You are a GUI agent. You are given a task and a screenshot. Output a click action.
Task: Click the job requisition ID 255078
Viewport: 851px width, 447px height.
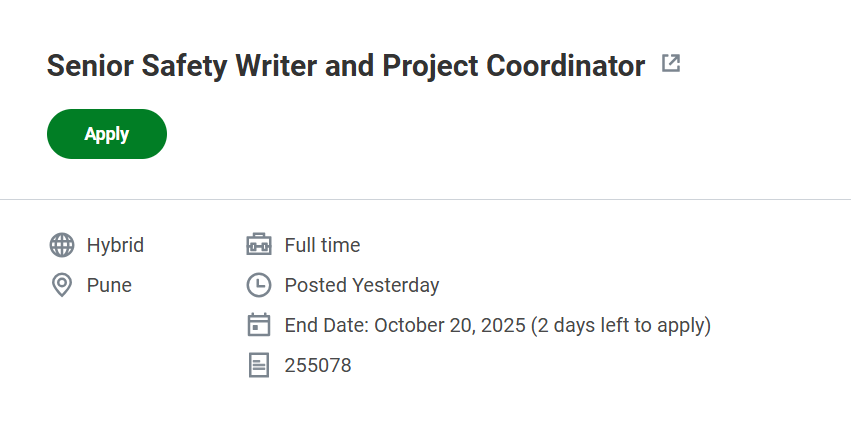(x=318, y=365)
